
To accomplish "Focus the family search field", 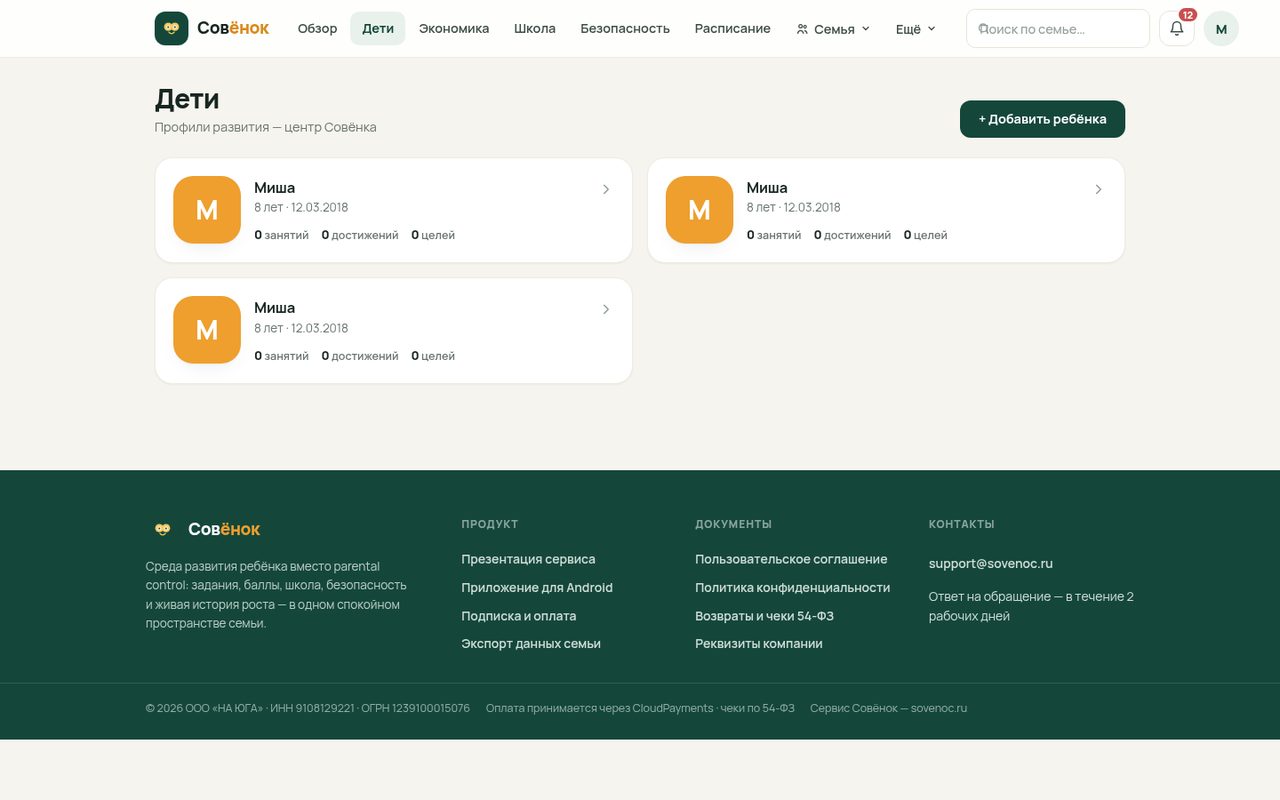I will click(1058, 29).
